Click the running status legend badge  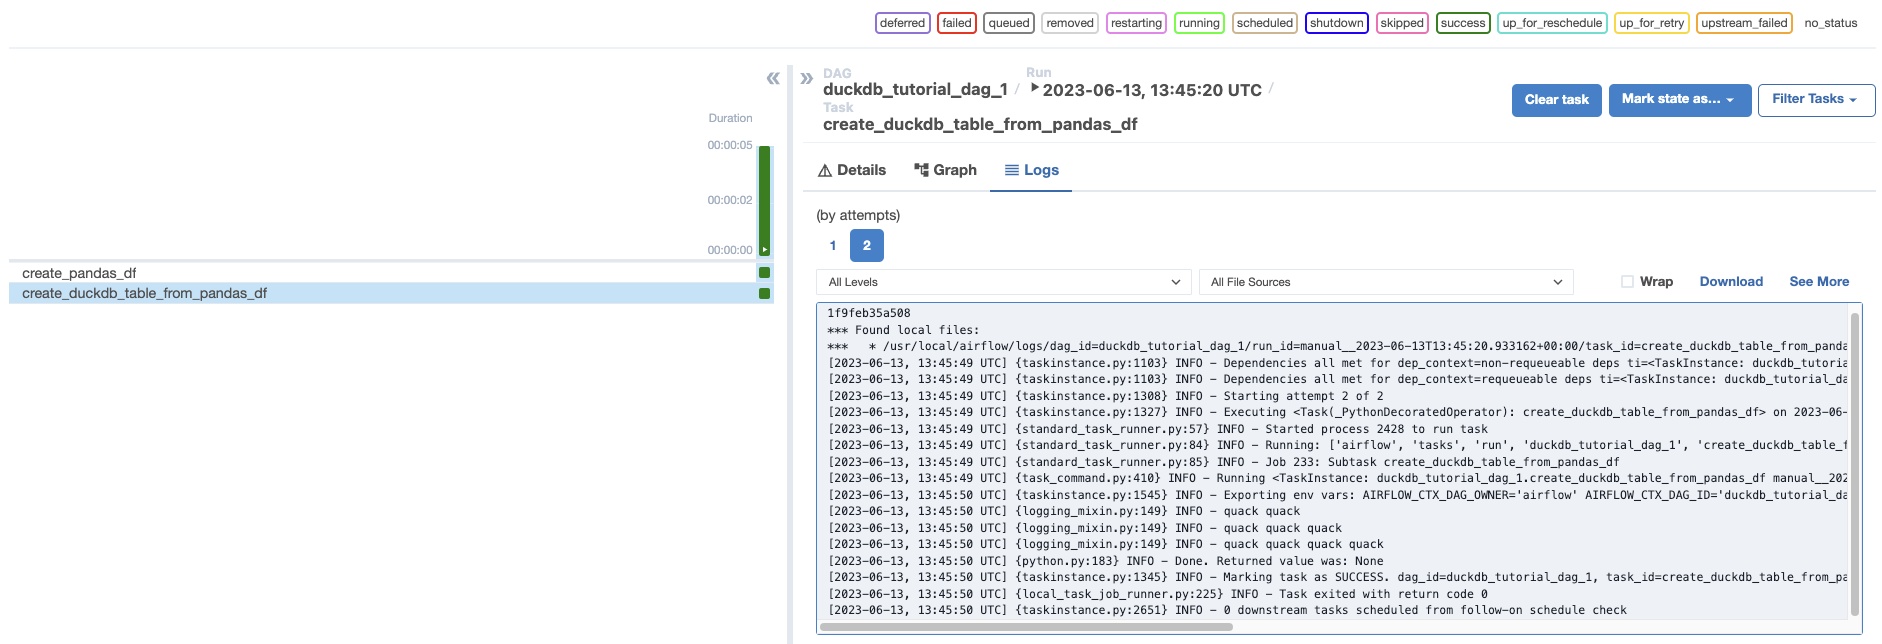click(x=1198, y=23)
